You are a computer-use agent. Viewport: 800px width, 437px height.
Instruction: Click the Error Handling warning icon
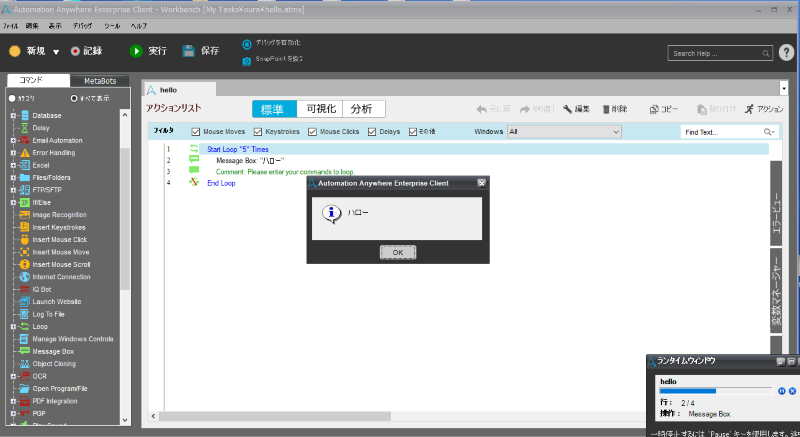click(x=24, y=153)
